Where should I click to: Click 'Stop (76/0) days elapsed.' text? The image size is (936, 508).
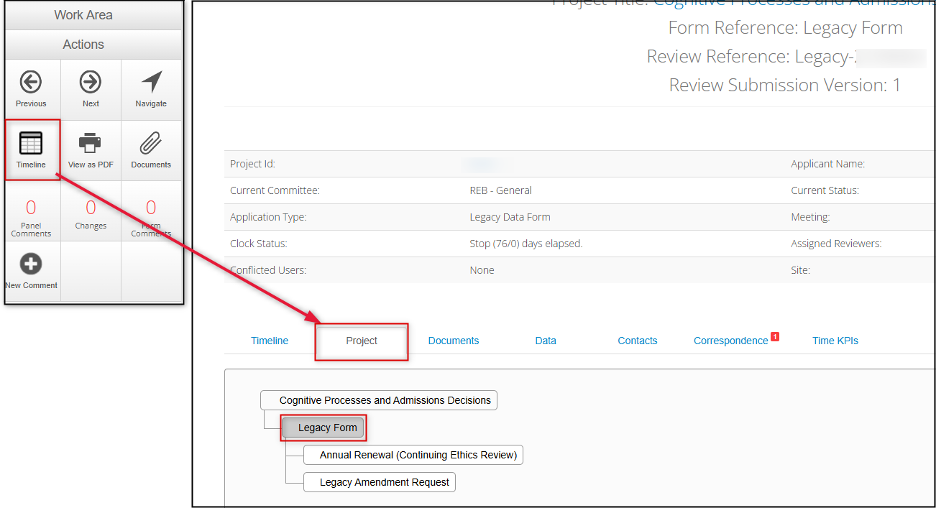(525, 244)
